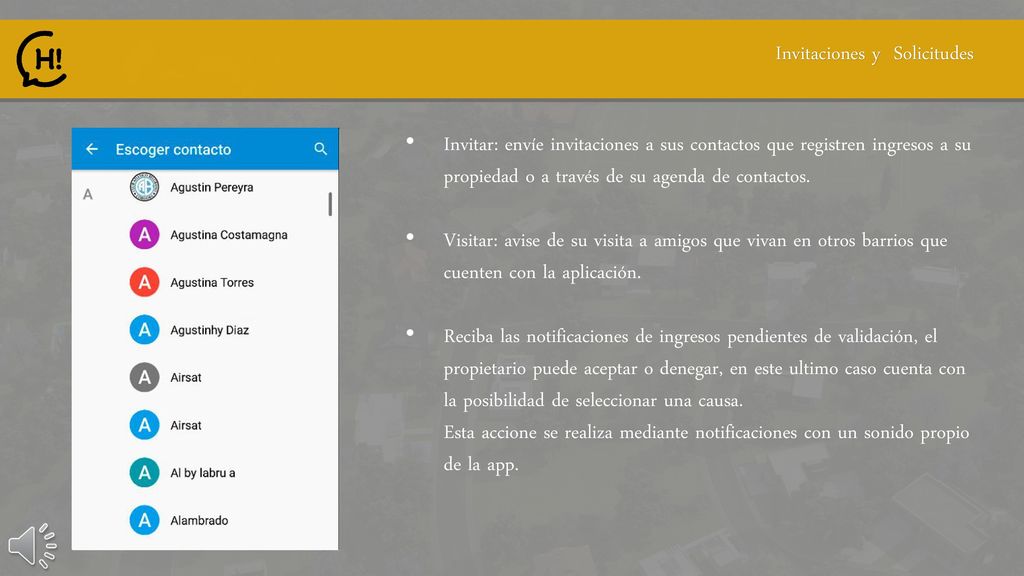The image size is (1024, 576).
Task: Tap the teal avatar for Al by labru a
Action: coord(144,473)
